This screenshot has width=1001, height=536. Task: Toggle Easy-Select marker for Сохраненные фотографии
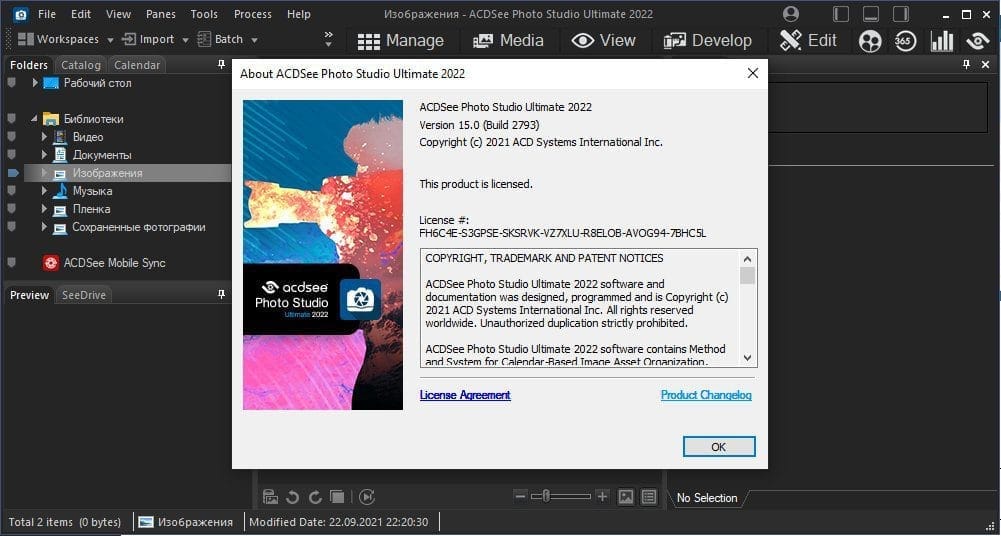click(11, 227)
